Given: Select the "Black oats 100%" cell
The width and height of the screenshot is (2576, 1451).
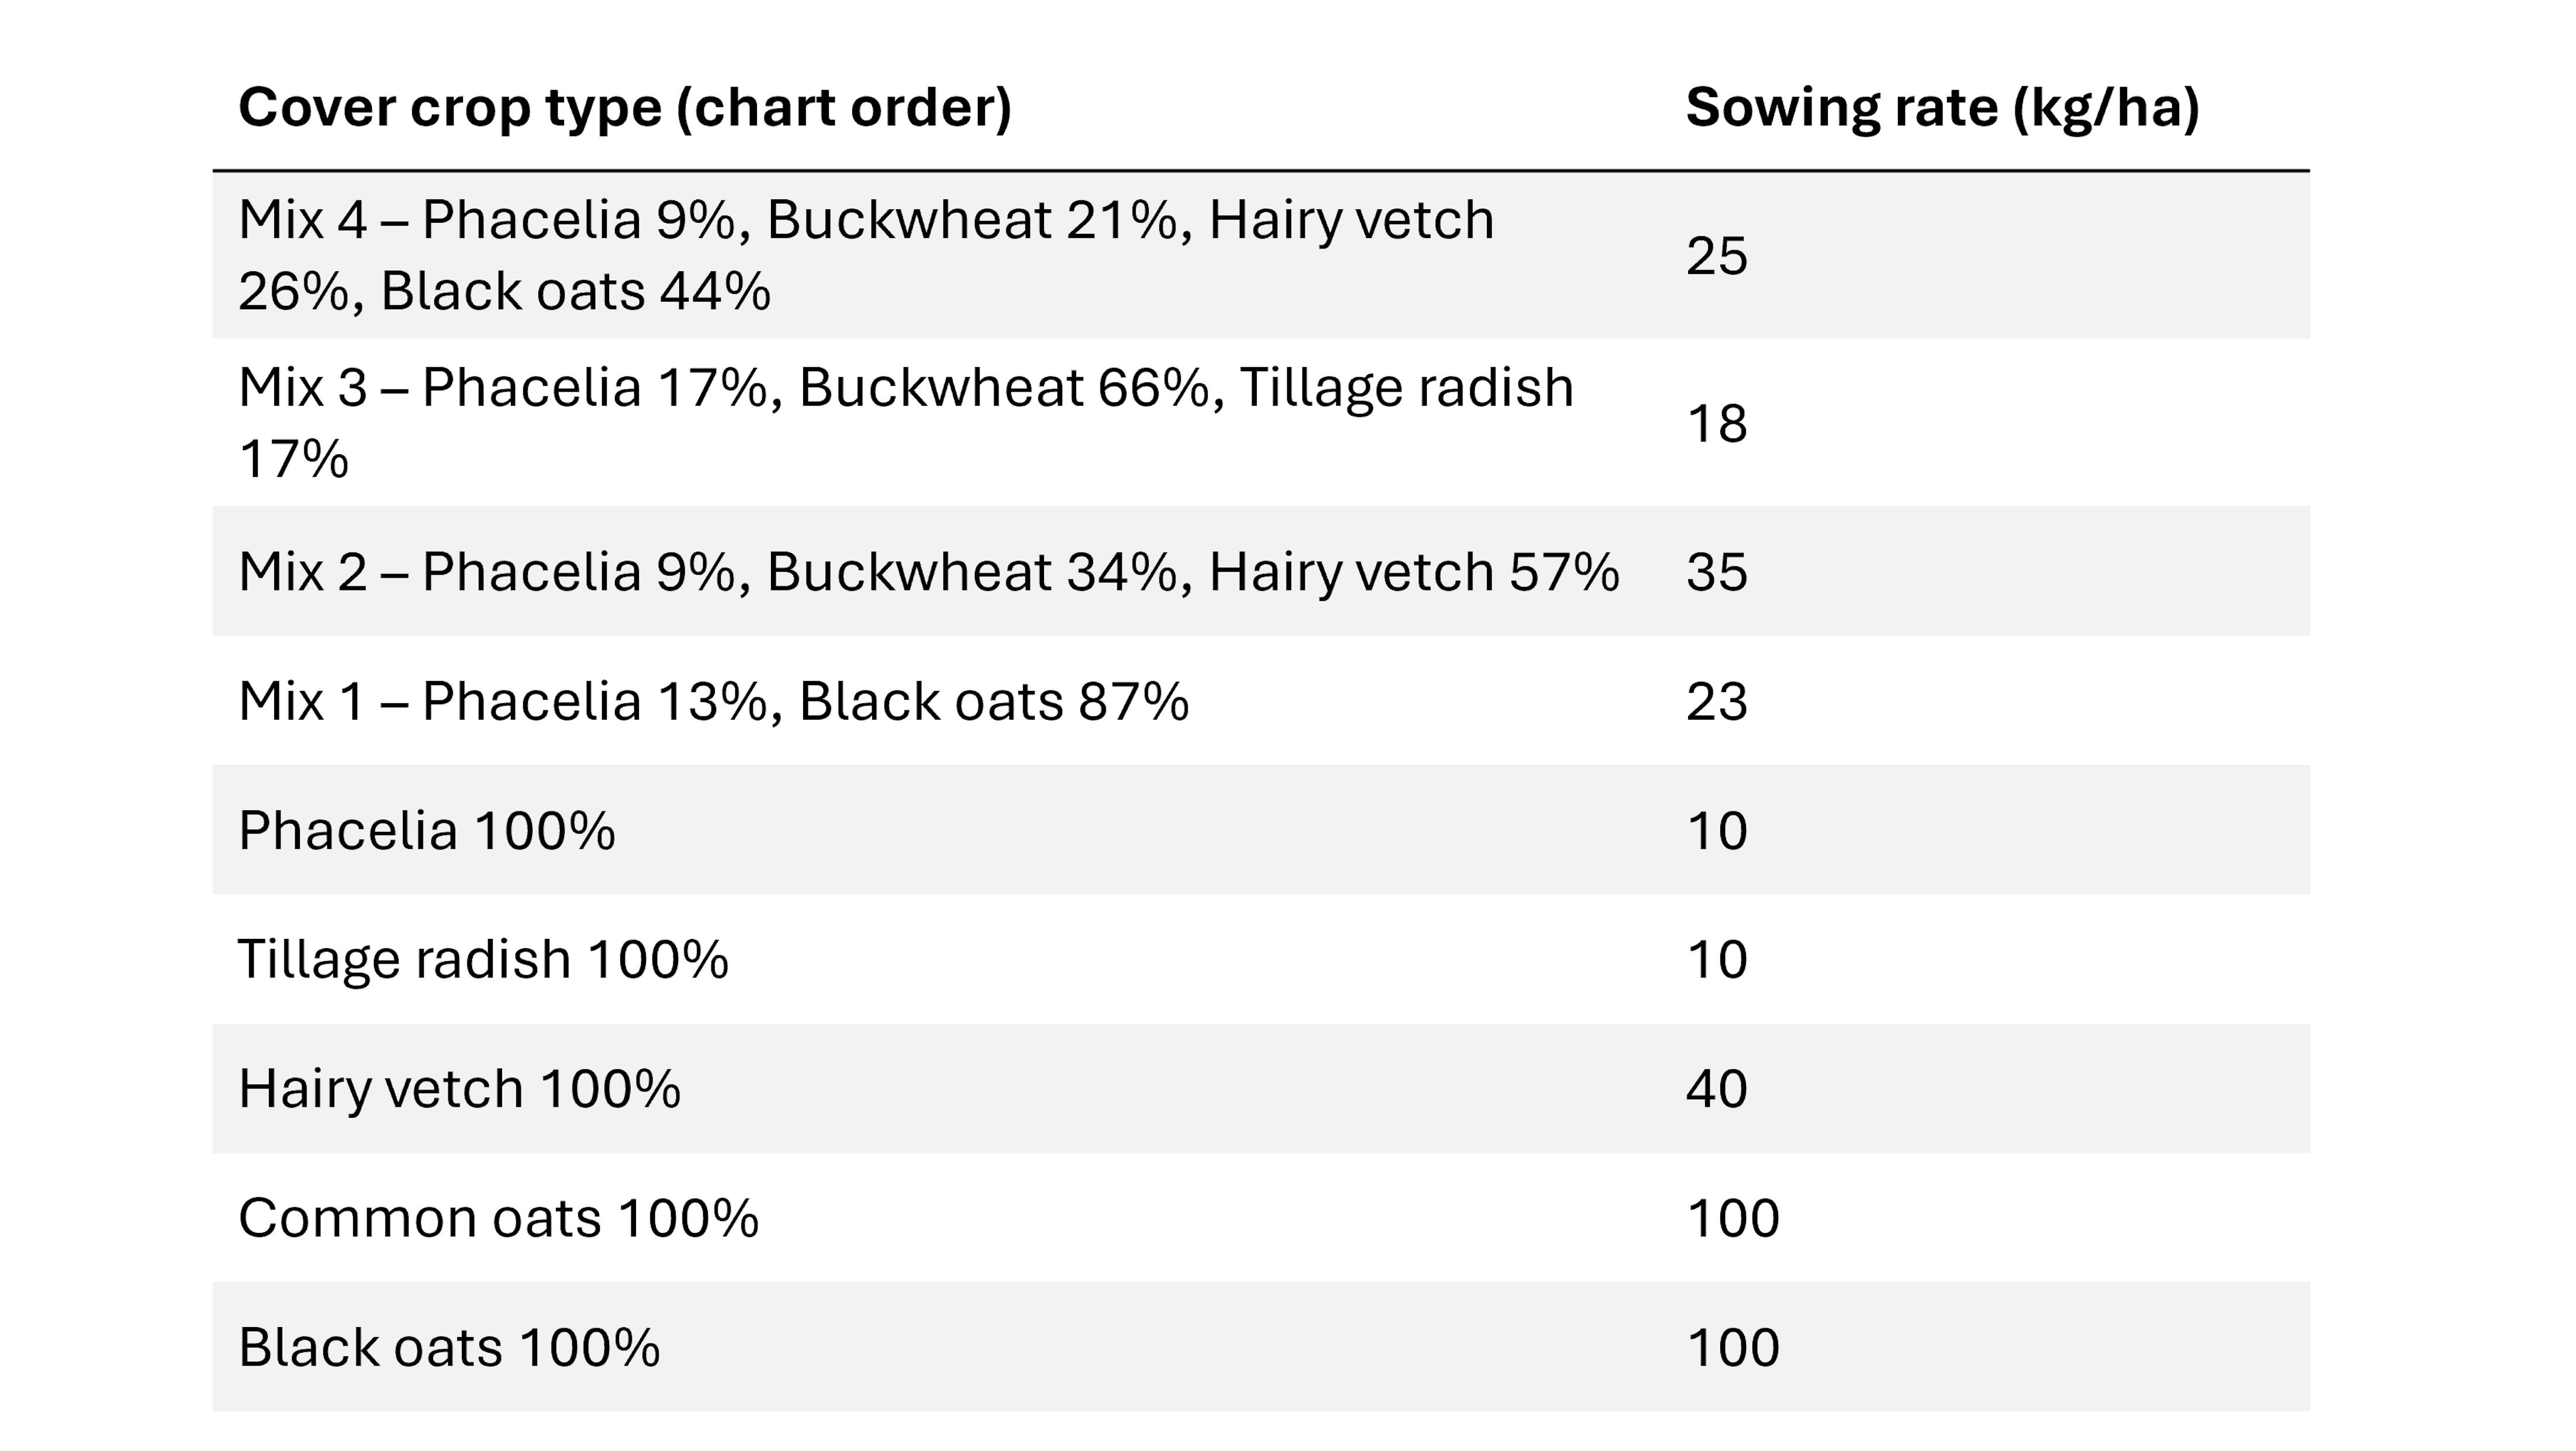Looking at the screenshot, I should click(x=449, y=1347).
